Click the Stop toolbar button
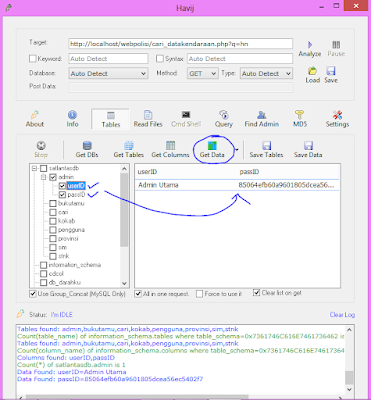Screen dimensions: 371x400 pos(41,150)
